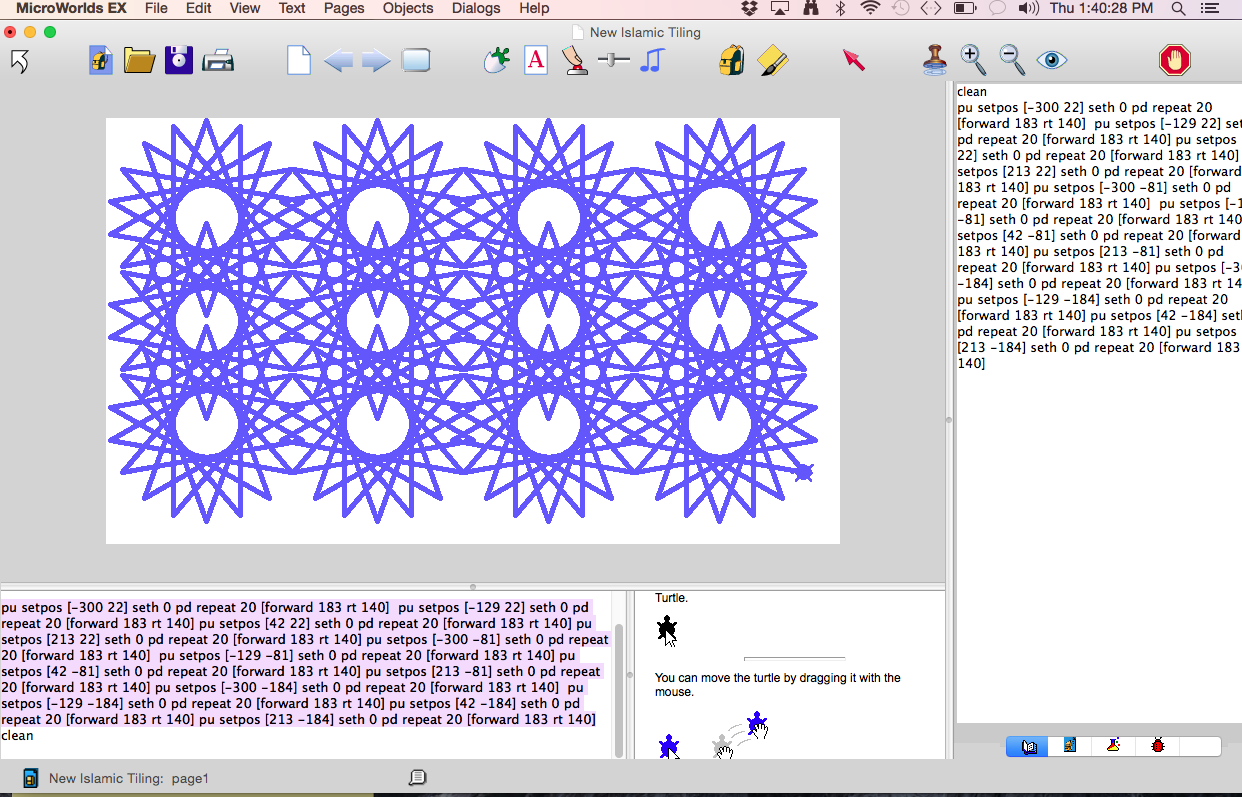Switch to the Procedures (open book) tab
This screenshot has height=797, width=1242.
(1028, 746)
